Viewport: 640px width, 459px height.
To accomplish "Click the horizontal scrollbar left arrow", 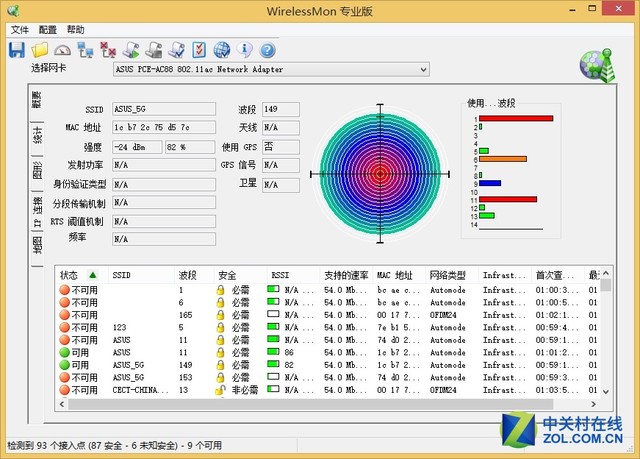I will 62,404.
